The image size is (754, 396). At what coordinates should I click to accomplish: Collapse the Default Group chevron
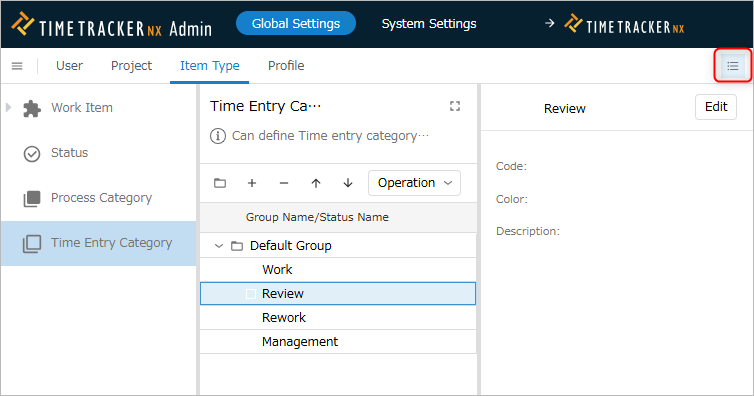click(219, 246)
